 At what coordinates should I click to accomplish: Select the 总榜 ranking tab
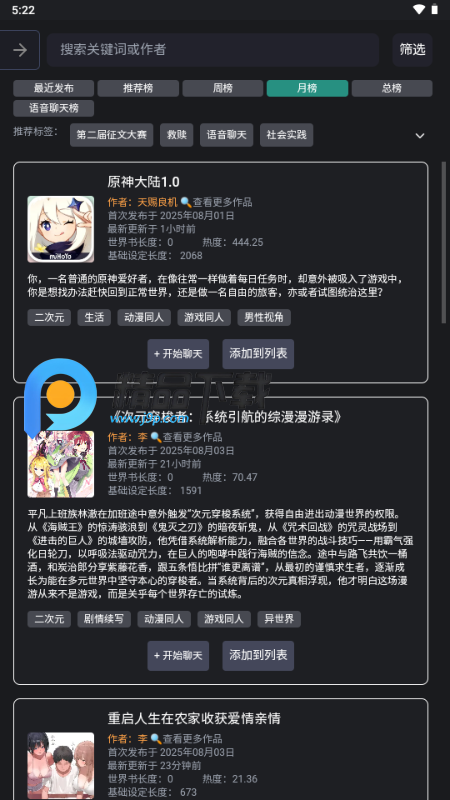[x=392, y=88]
